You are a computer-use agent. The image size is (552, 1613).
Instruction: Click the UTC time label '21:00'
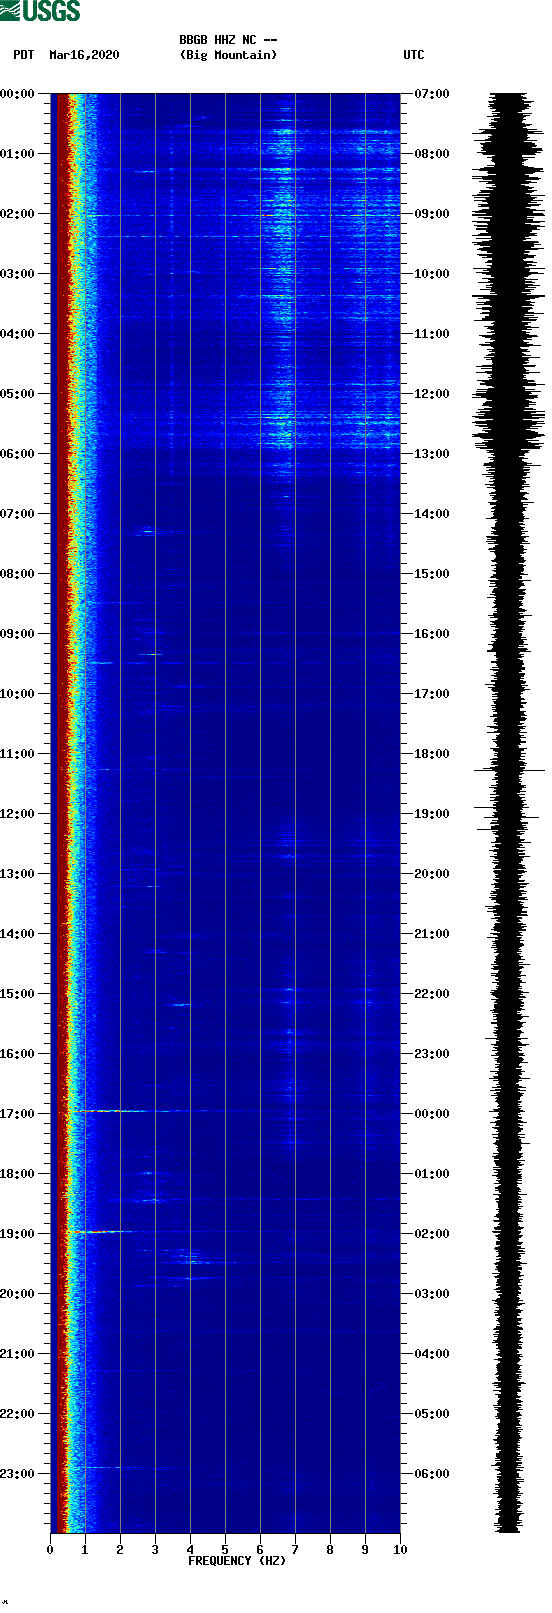(432, 934)
